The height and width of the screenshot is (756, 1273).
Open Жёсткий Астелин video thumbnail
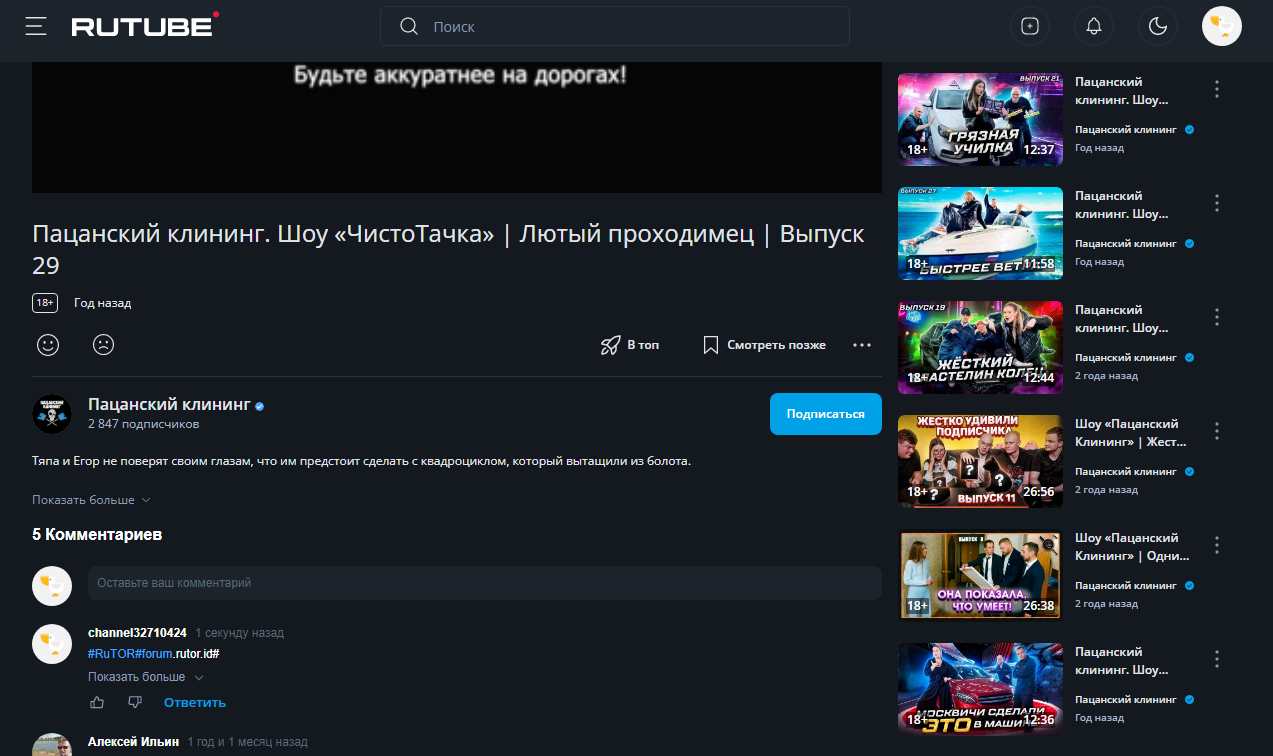point(980,348)
